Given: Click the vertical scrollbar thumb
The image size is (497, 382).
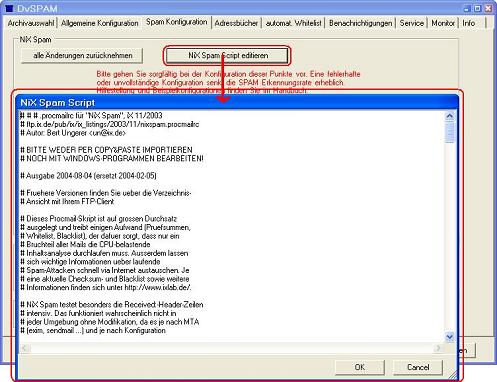Looking at the screenshot, I should [x=450, y=132].
